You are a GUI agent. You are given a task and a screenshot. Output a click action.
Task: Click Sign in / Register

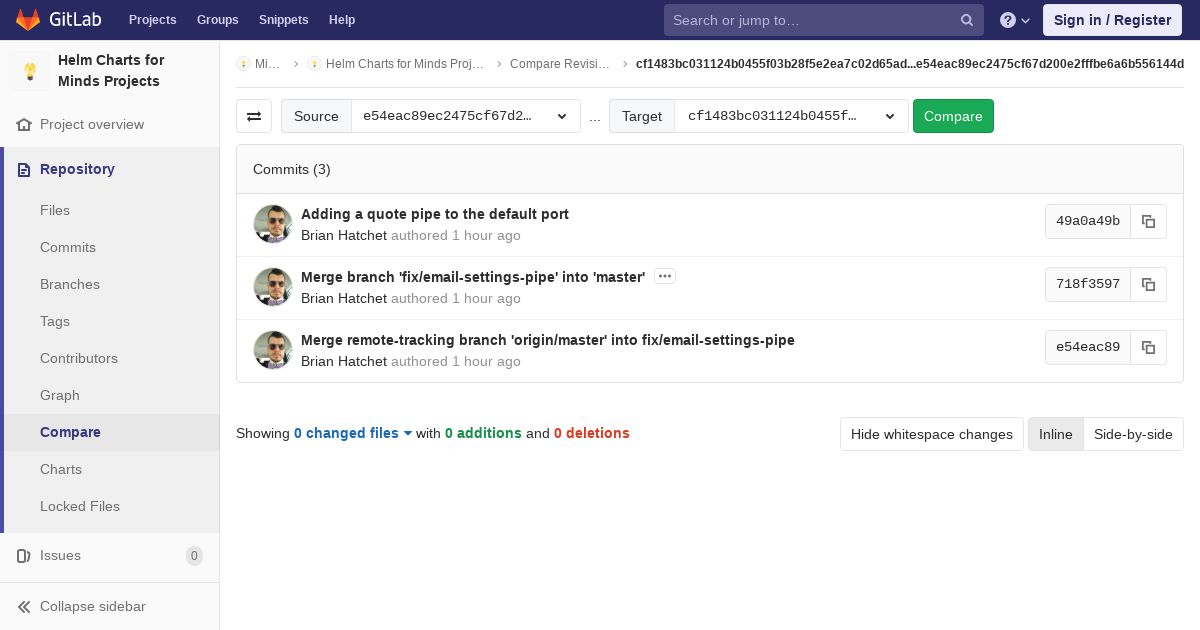(x=1112, y=20)
